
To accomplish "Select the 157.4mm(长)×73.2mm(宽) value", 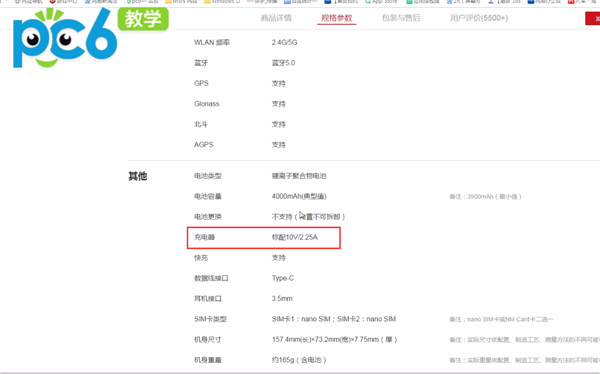I will (x=334, y=340).
